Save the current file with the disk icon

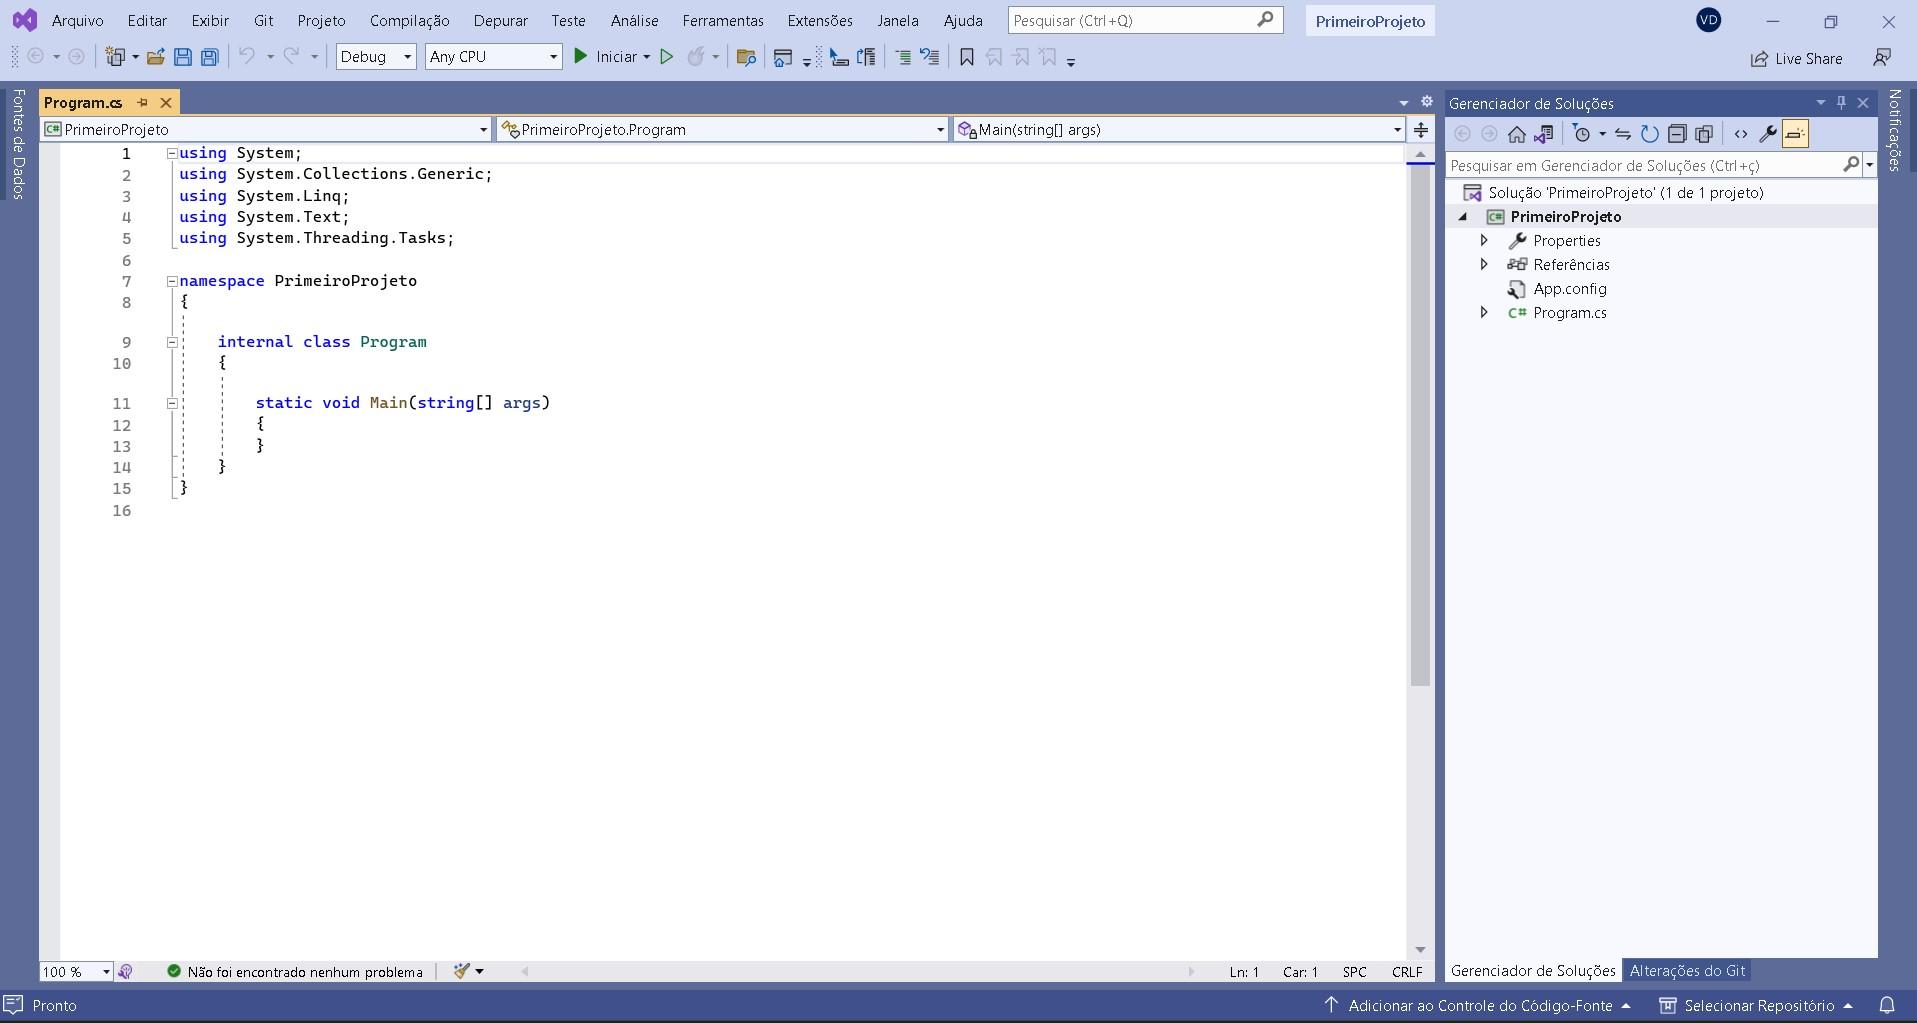click(183, 57)
